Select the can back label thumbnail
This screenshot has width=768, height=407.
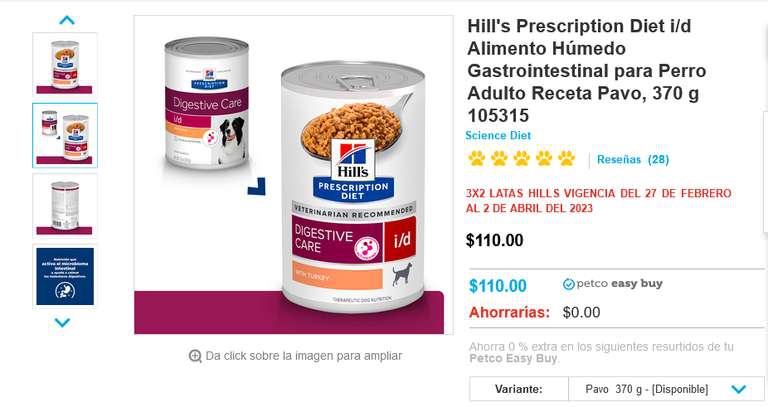click(x=65, y=206)
